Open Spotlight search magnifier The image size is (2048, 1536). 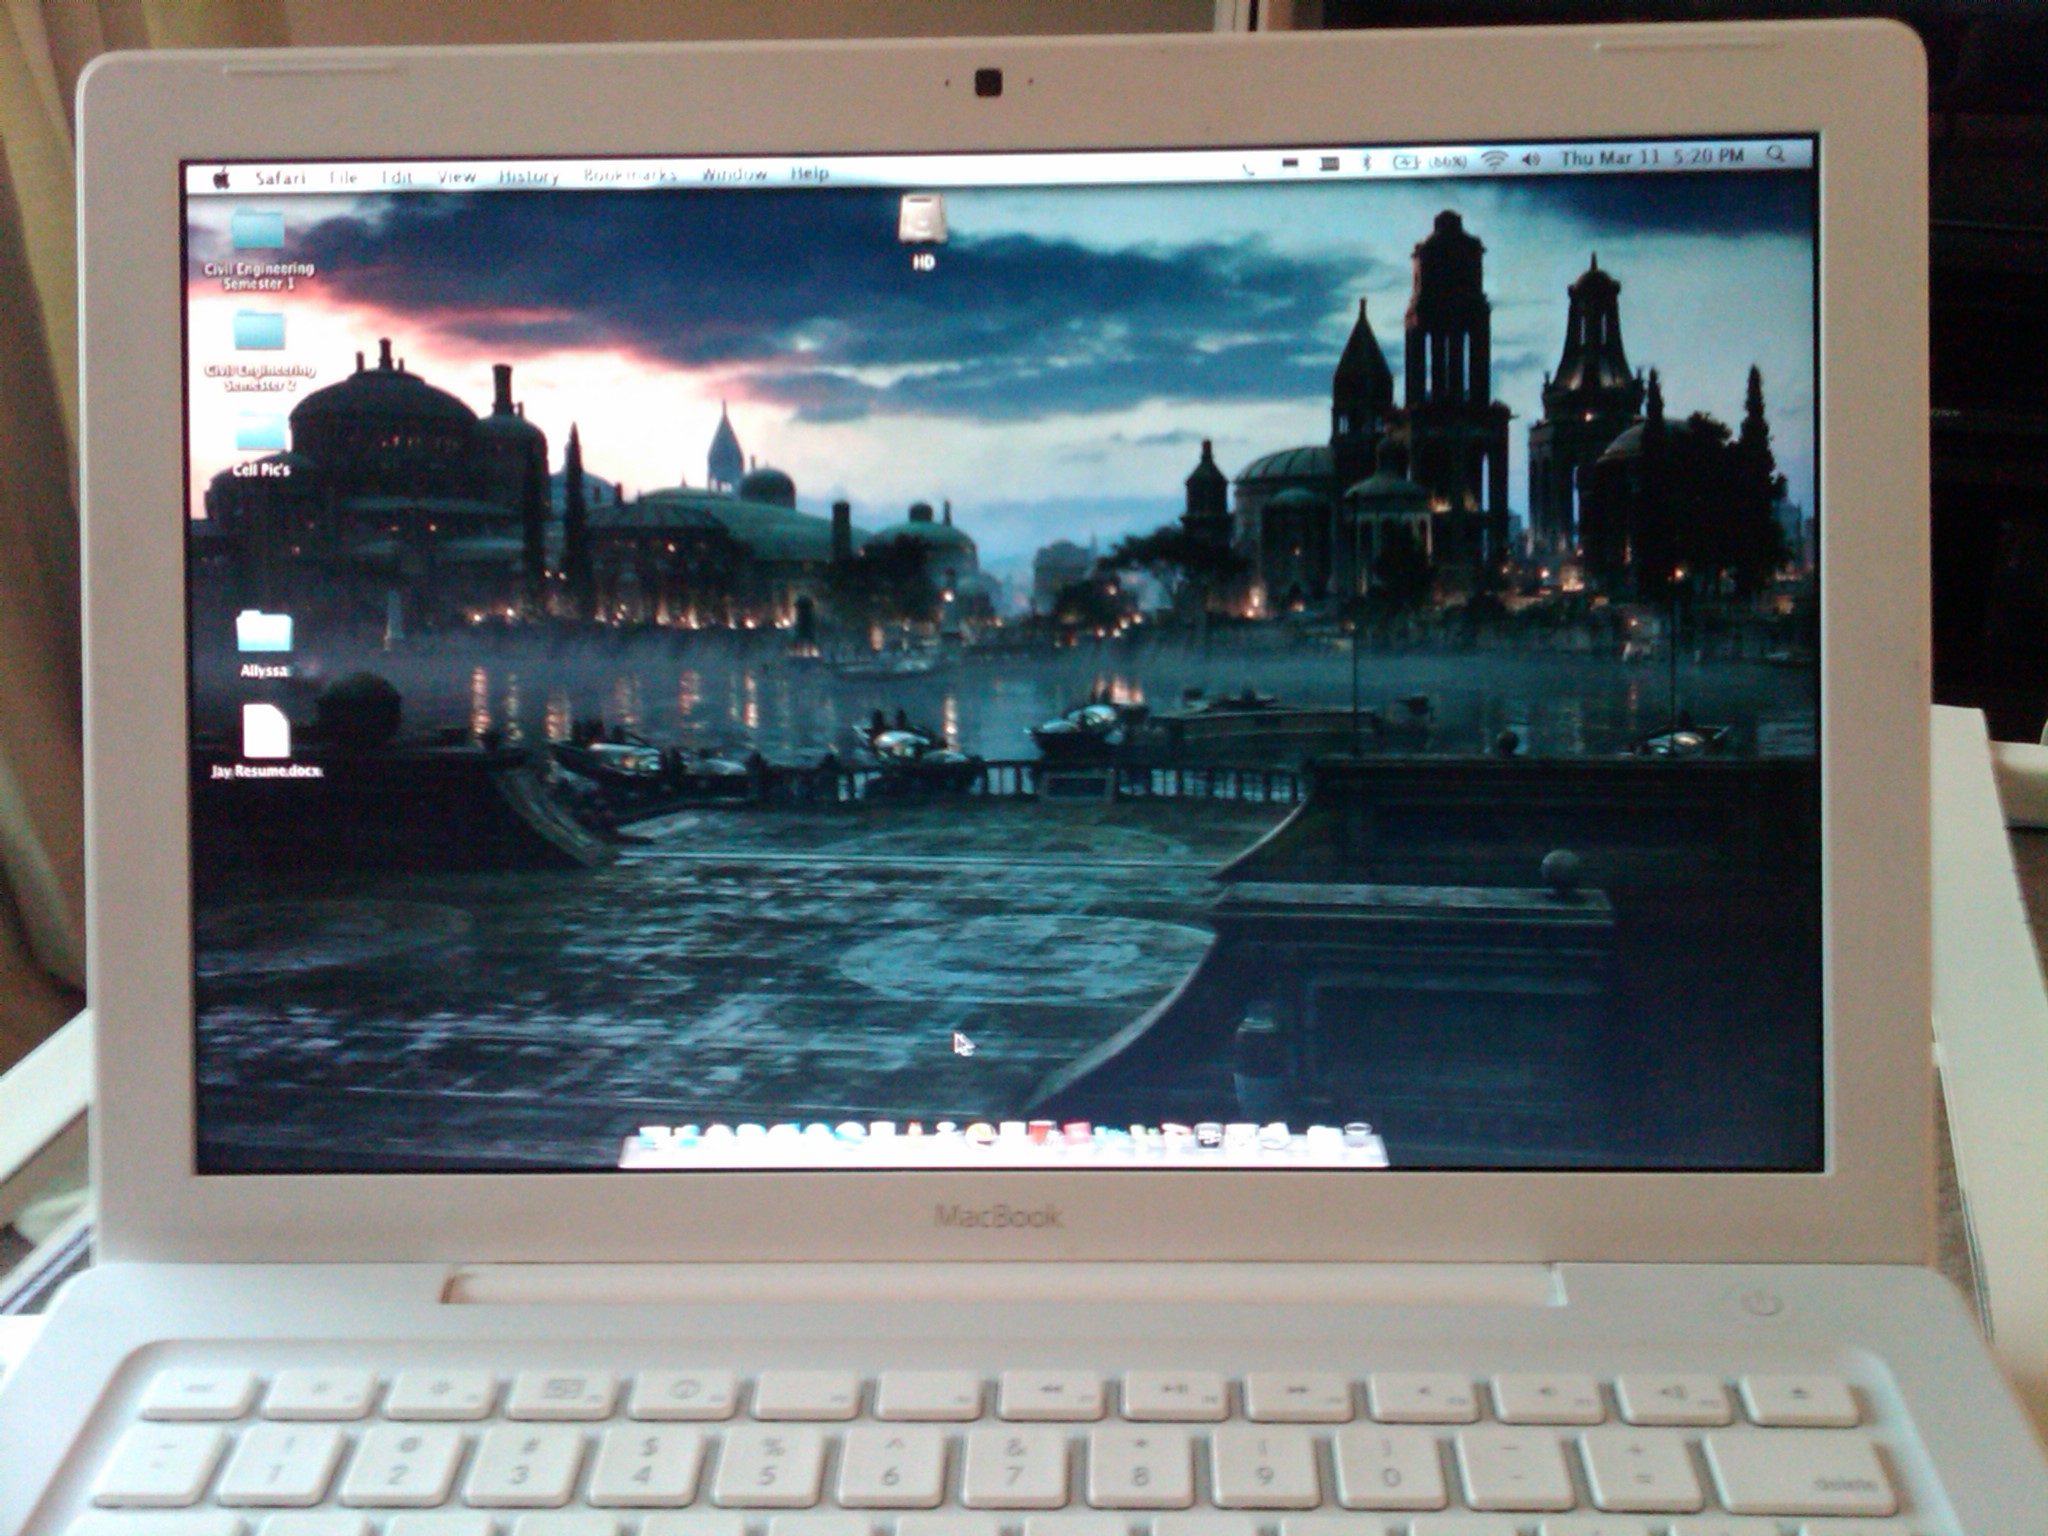(1776, 154)
